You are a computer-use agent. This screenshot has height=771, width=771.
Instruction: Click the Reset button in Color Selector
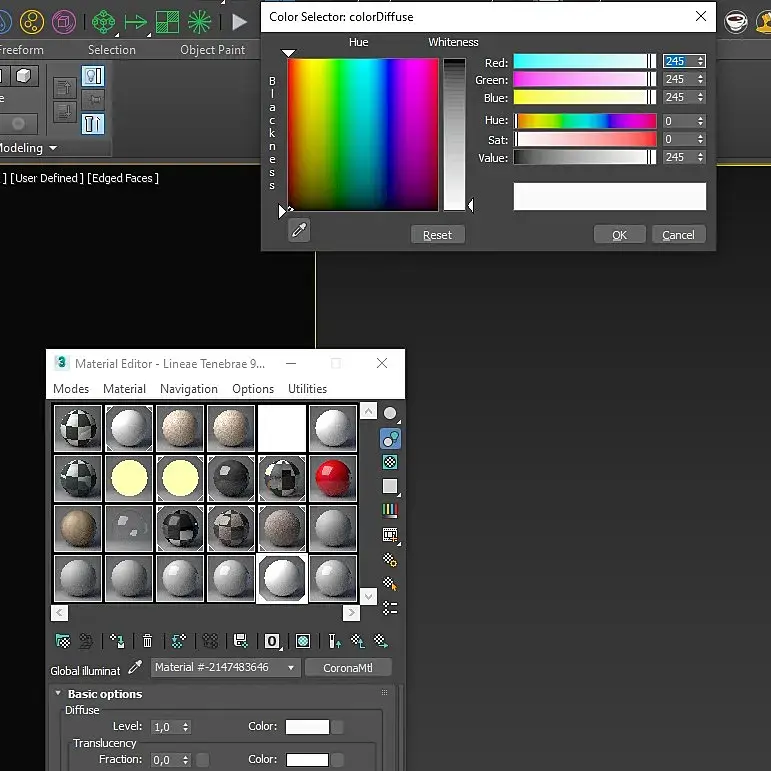click(438, 235)
